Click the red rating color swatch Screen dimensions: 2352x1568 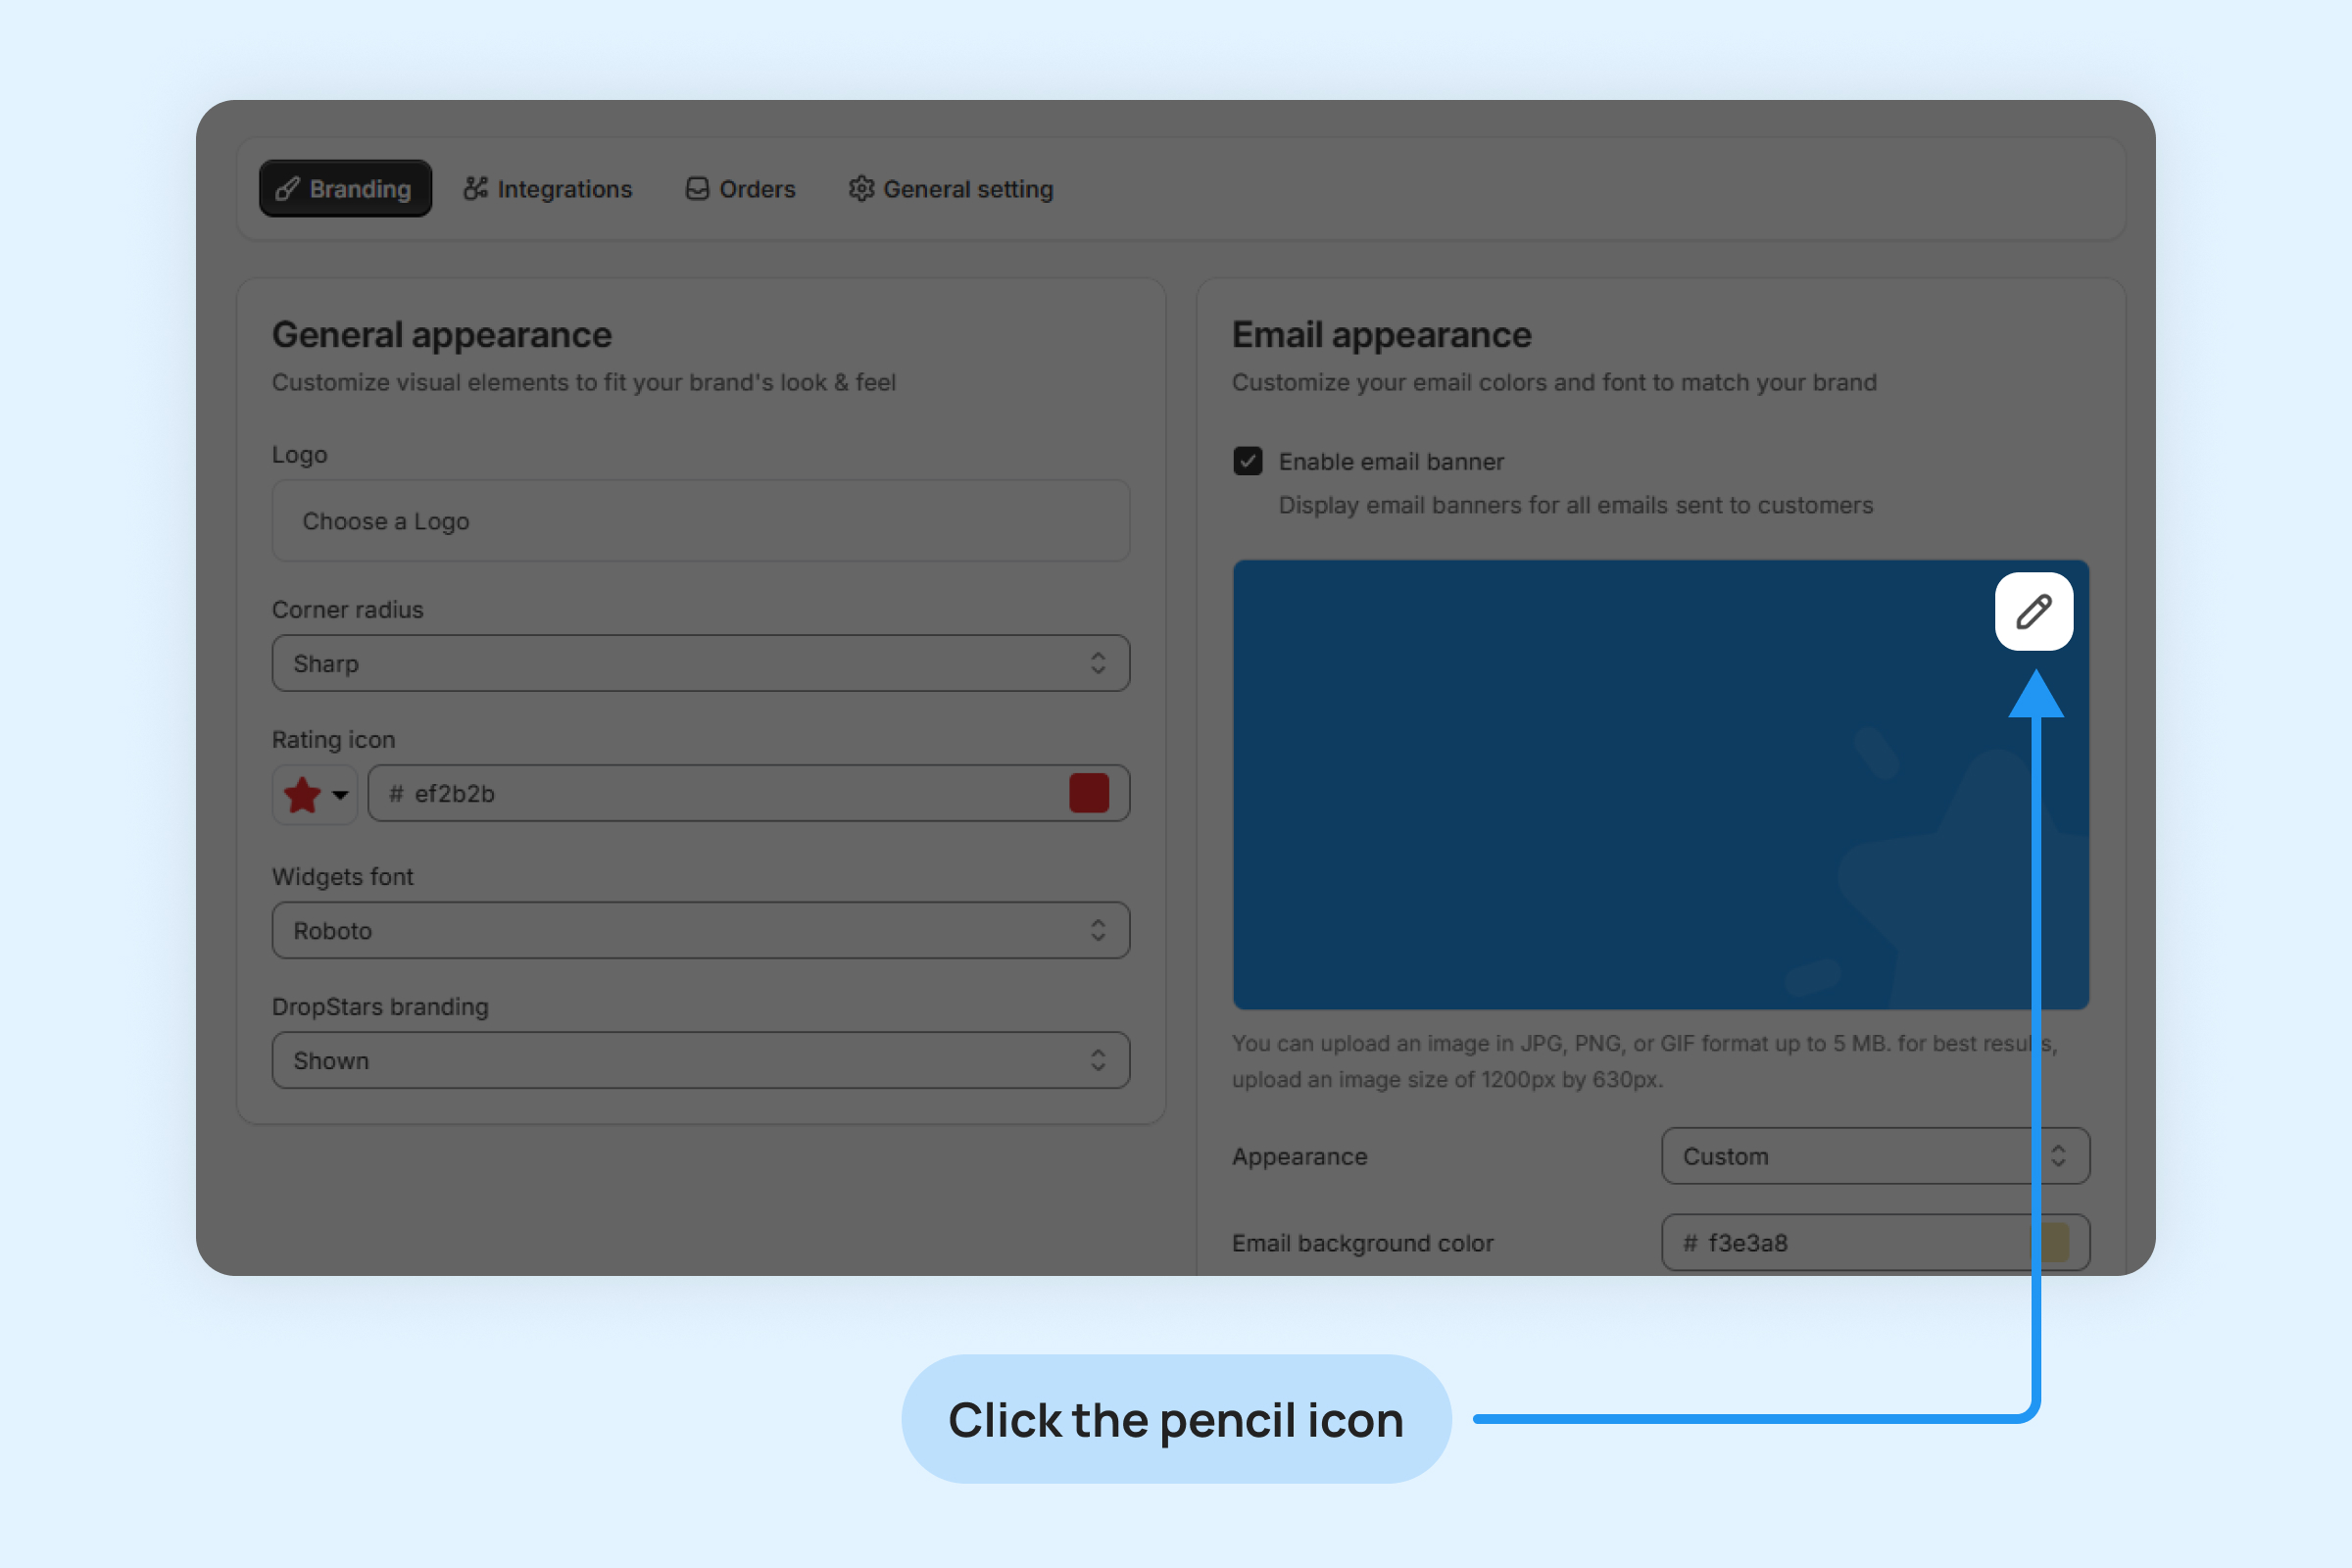[x=1088, y=793]
